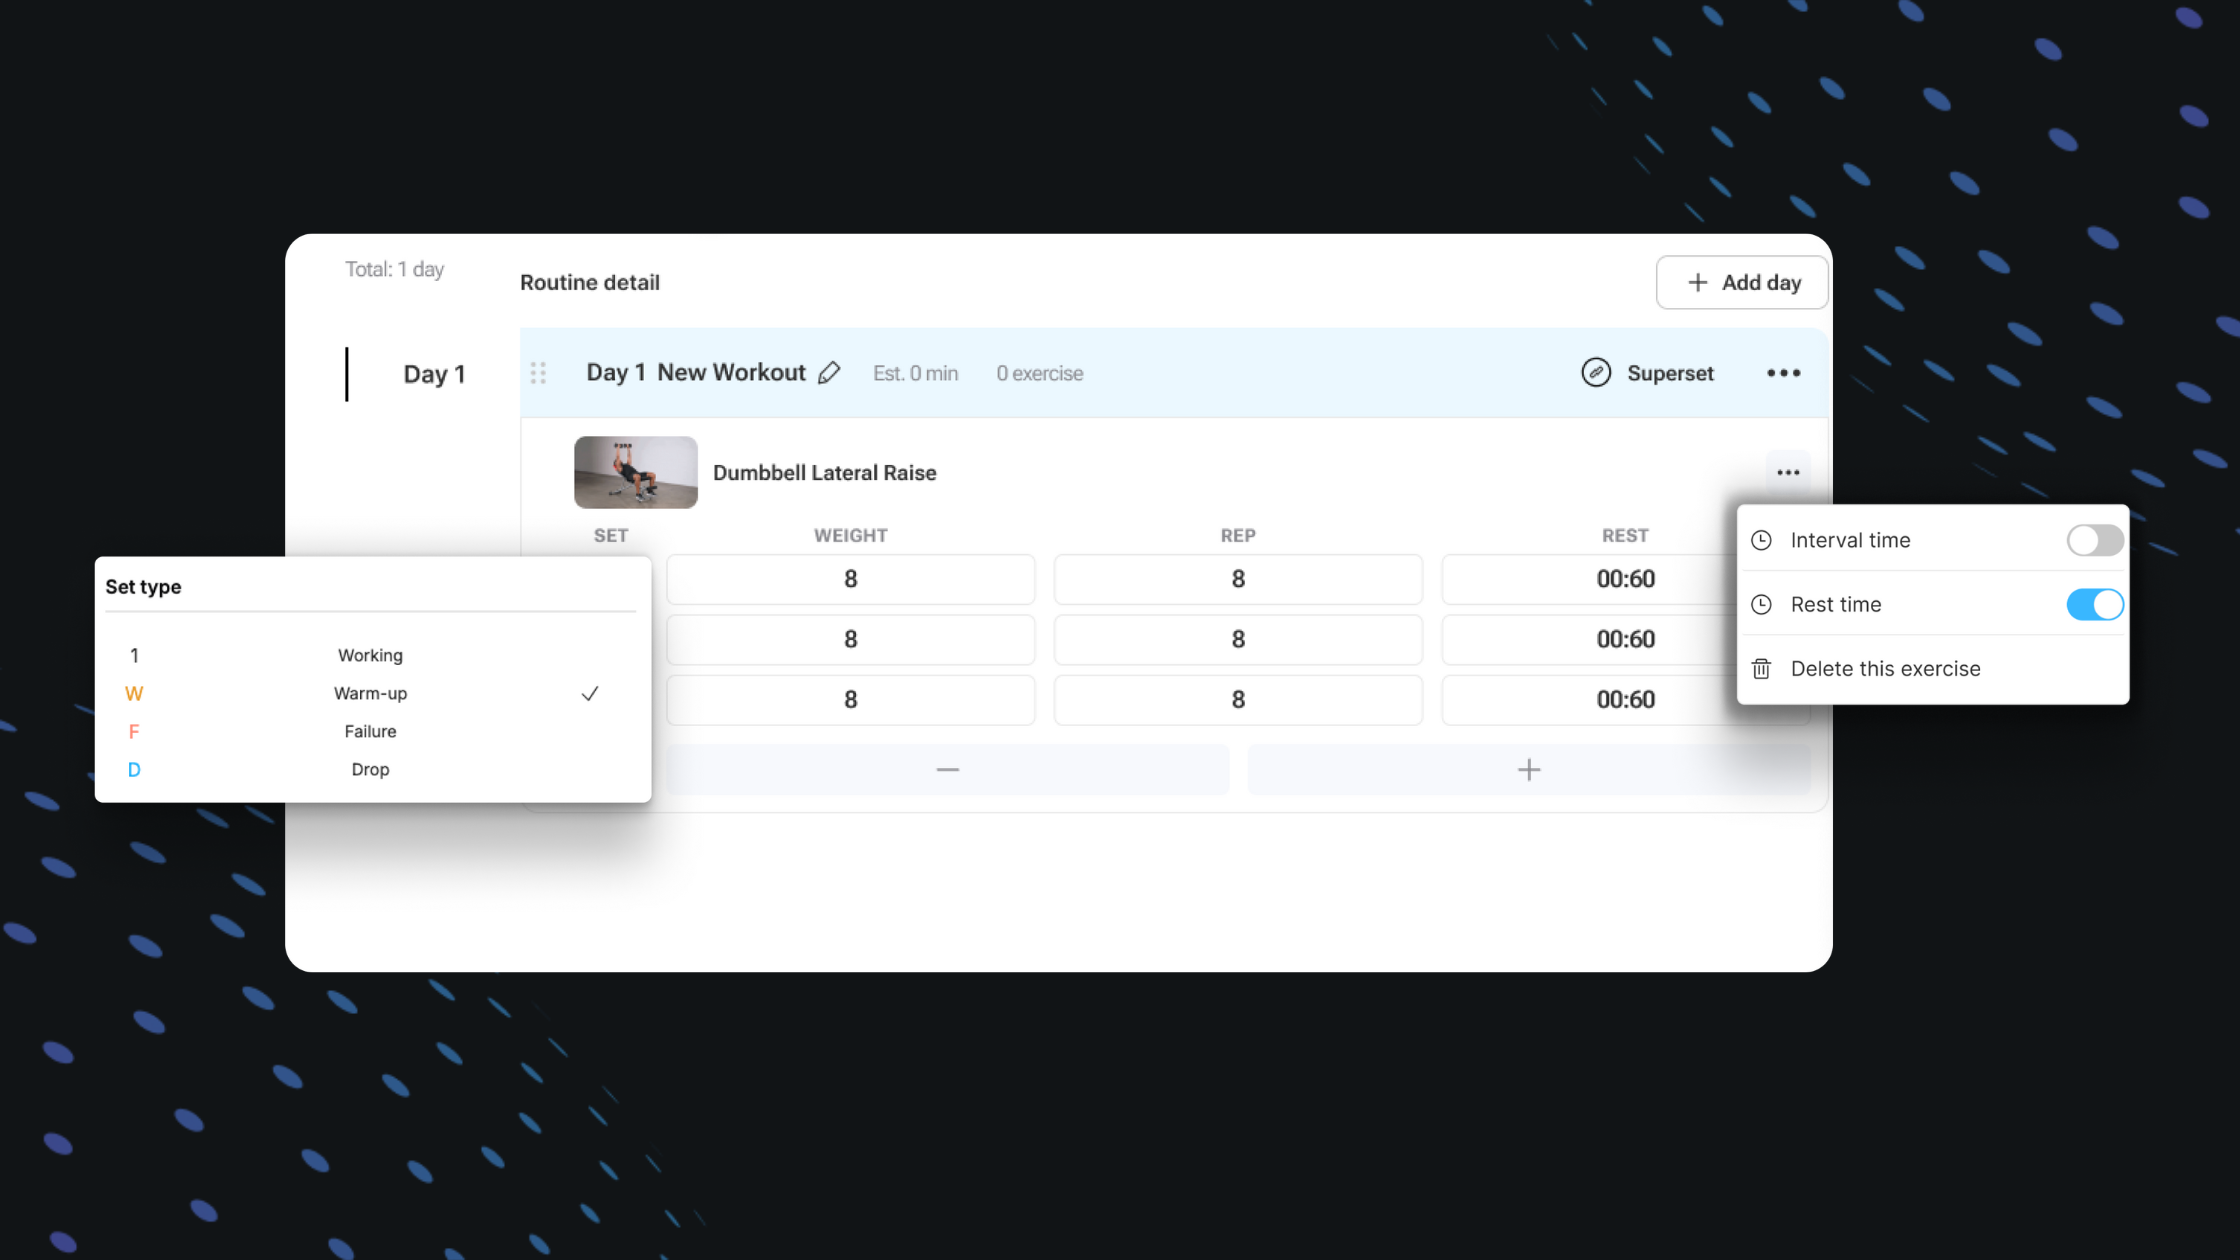Click the red F set type letter
Image resolution: width=2240 pixels, height=1260 pixels.
click(134, 731)
